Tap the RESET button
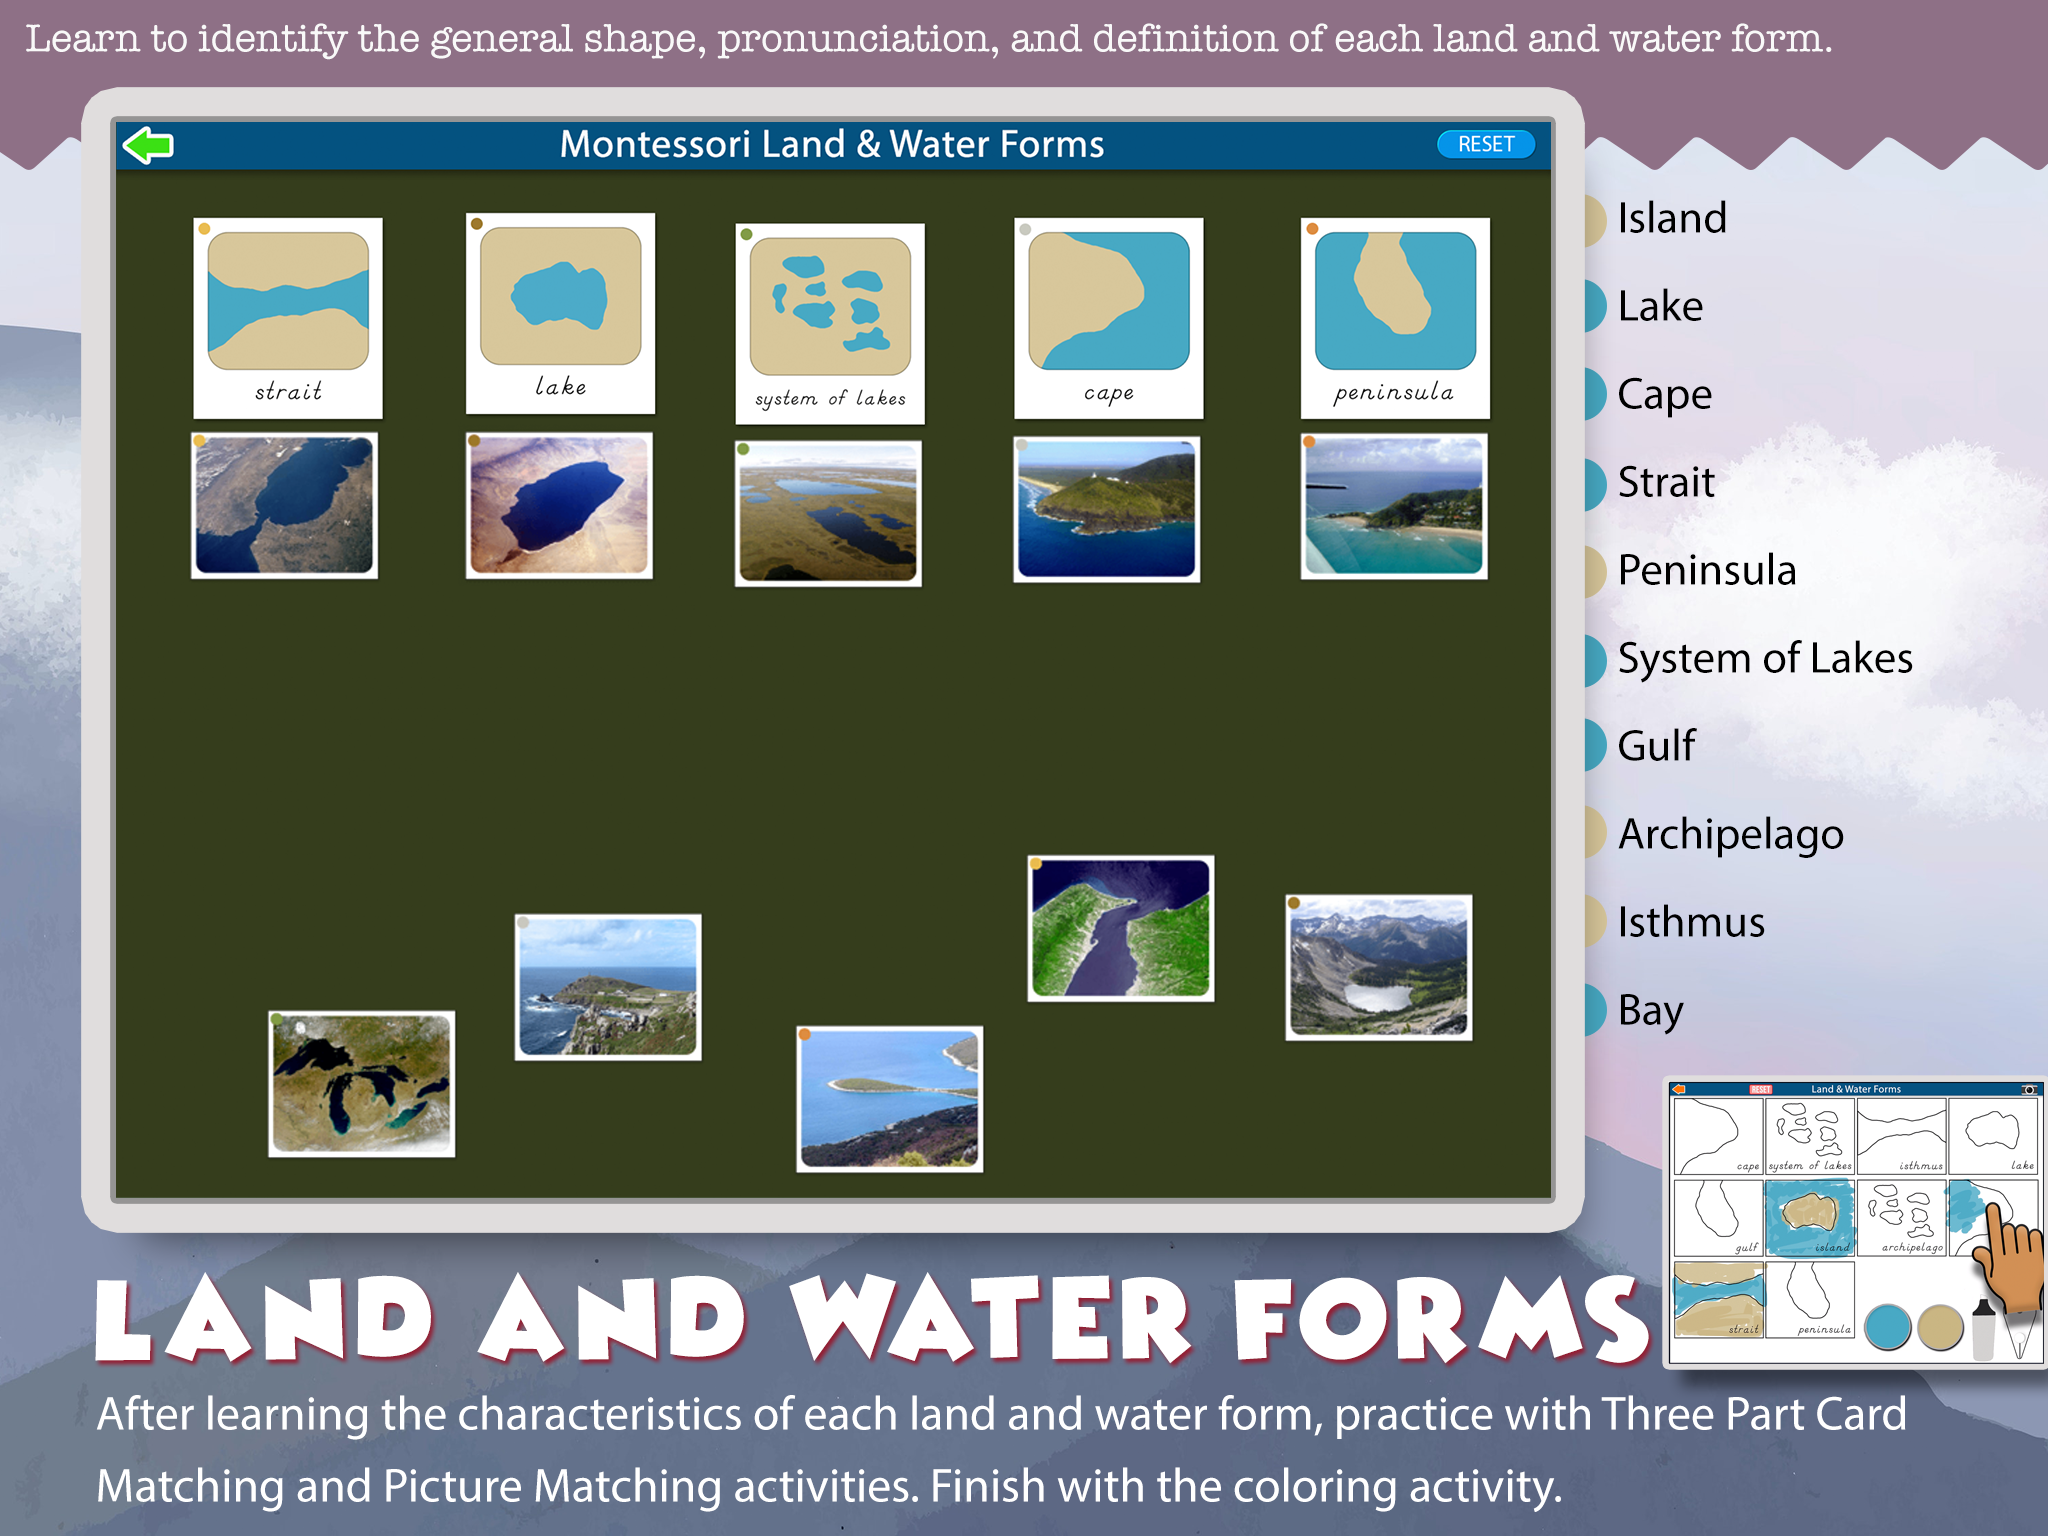 click(1485, 144)
